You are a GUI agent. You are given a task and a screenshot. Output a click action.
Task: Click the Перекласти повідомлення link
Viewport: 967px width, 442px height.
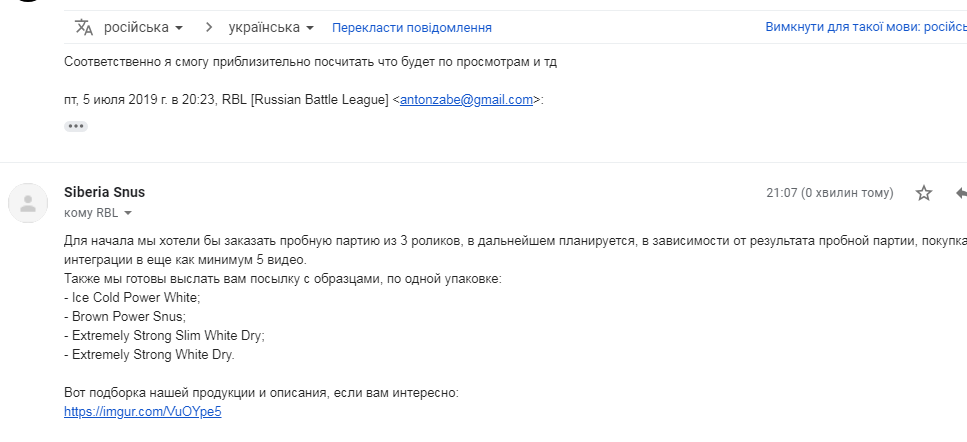[x=411, y=28]
